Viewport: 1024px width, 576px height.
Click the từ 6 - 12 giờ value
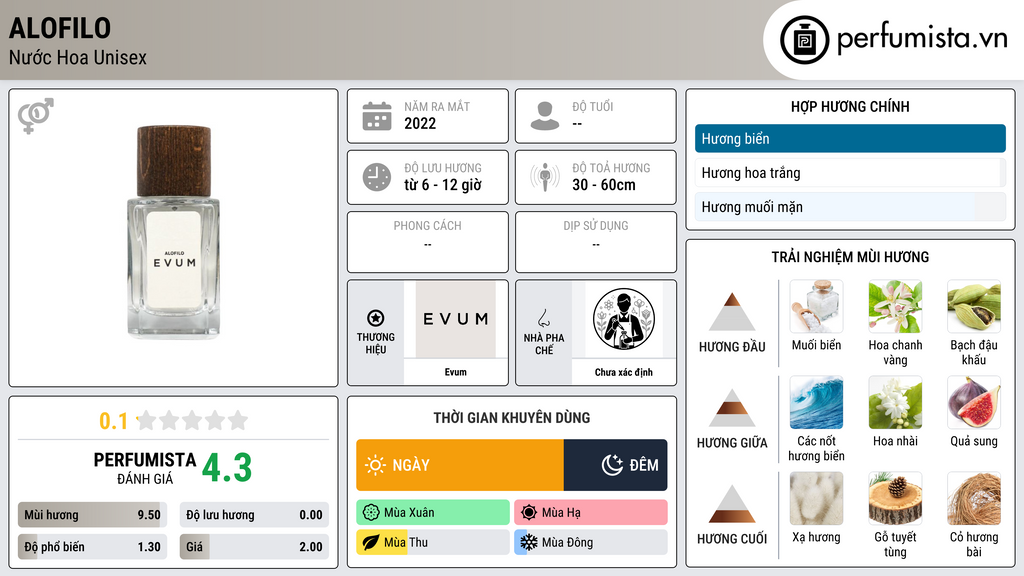443,185
